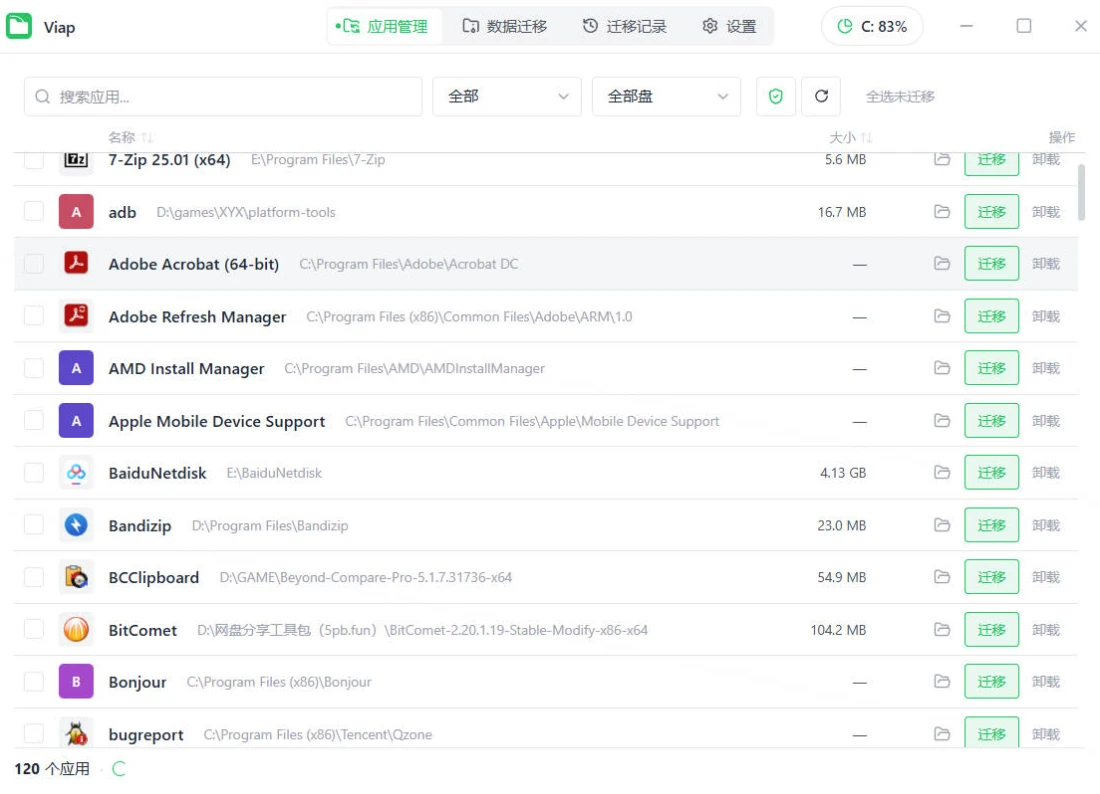Open folder location for Apple Mobile Device Support
Image resolution: width=1100 pixels, height=794 pixels.
point(941,420)
